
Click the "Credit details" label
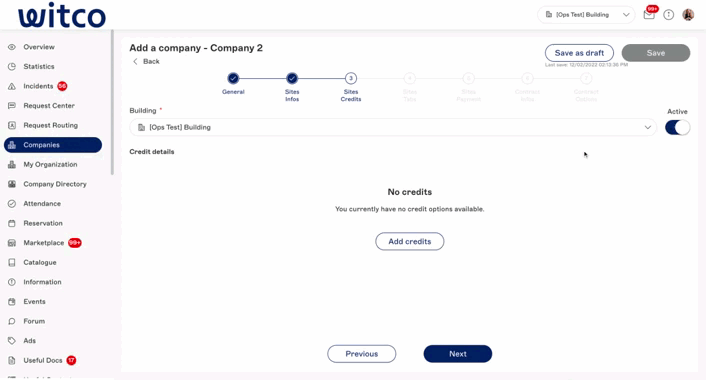pos(152,152)
